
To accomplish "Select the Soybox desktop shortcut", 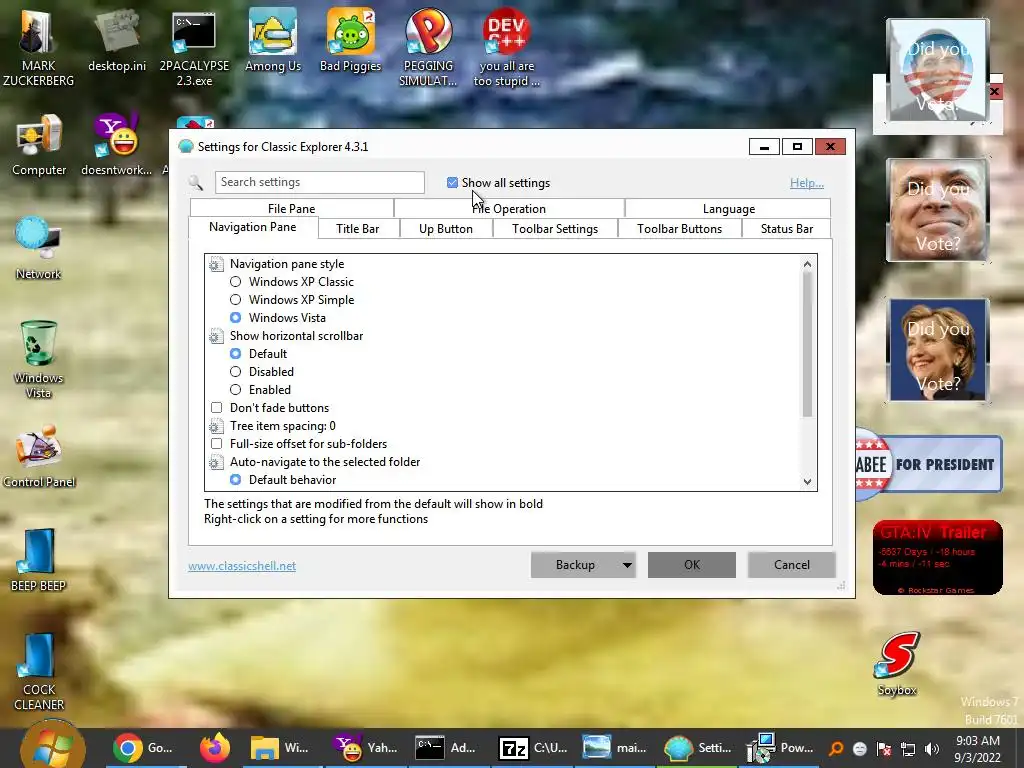I will click(x=897, y=664).
